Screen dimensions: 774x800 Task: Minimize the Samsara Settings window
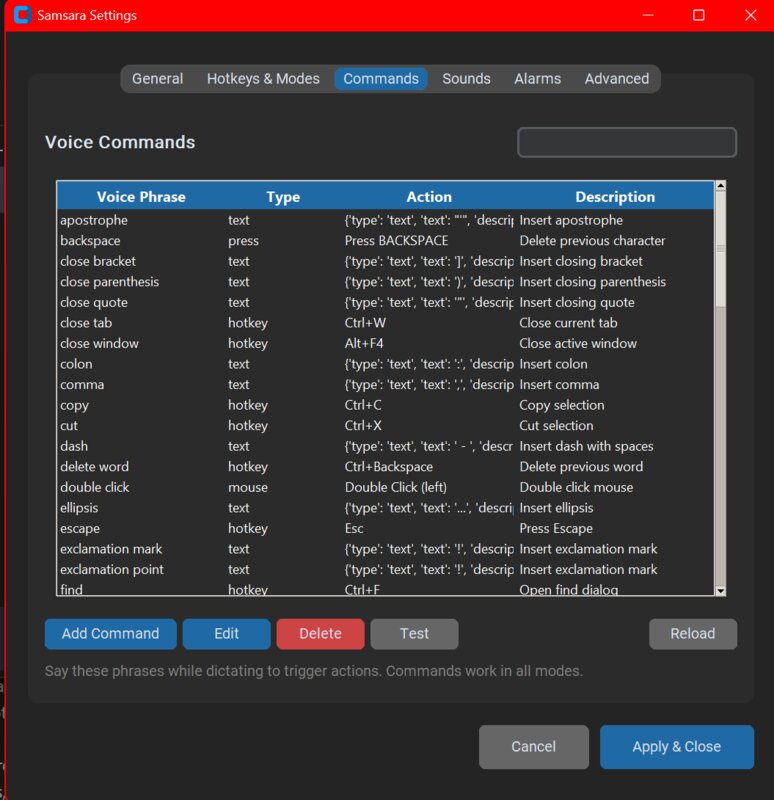pyautogui.click(x=647, y=15)
